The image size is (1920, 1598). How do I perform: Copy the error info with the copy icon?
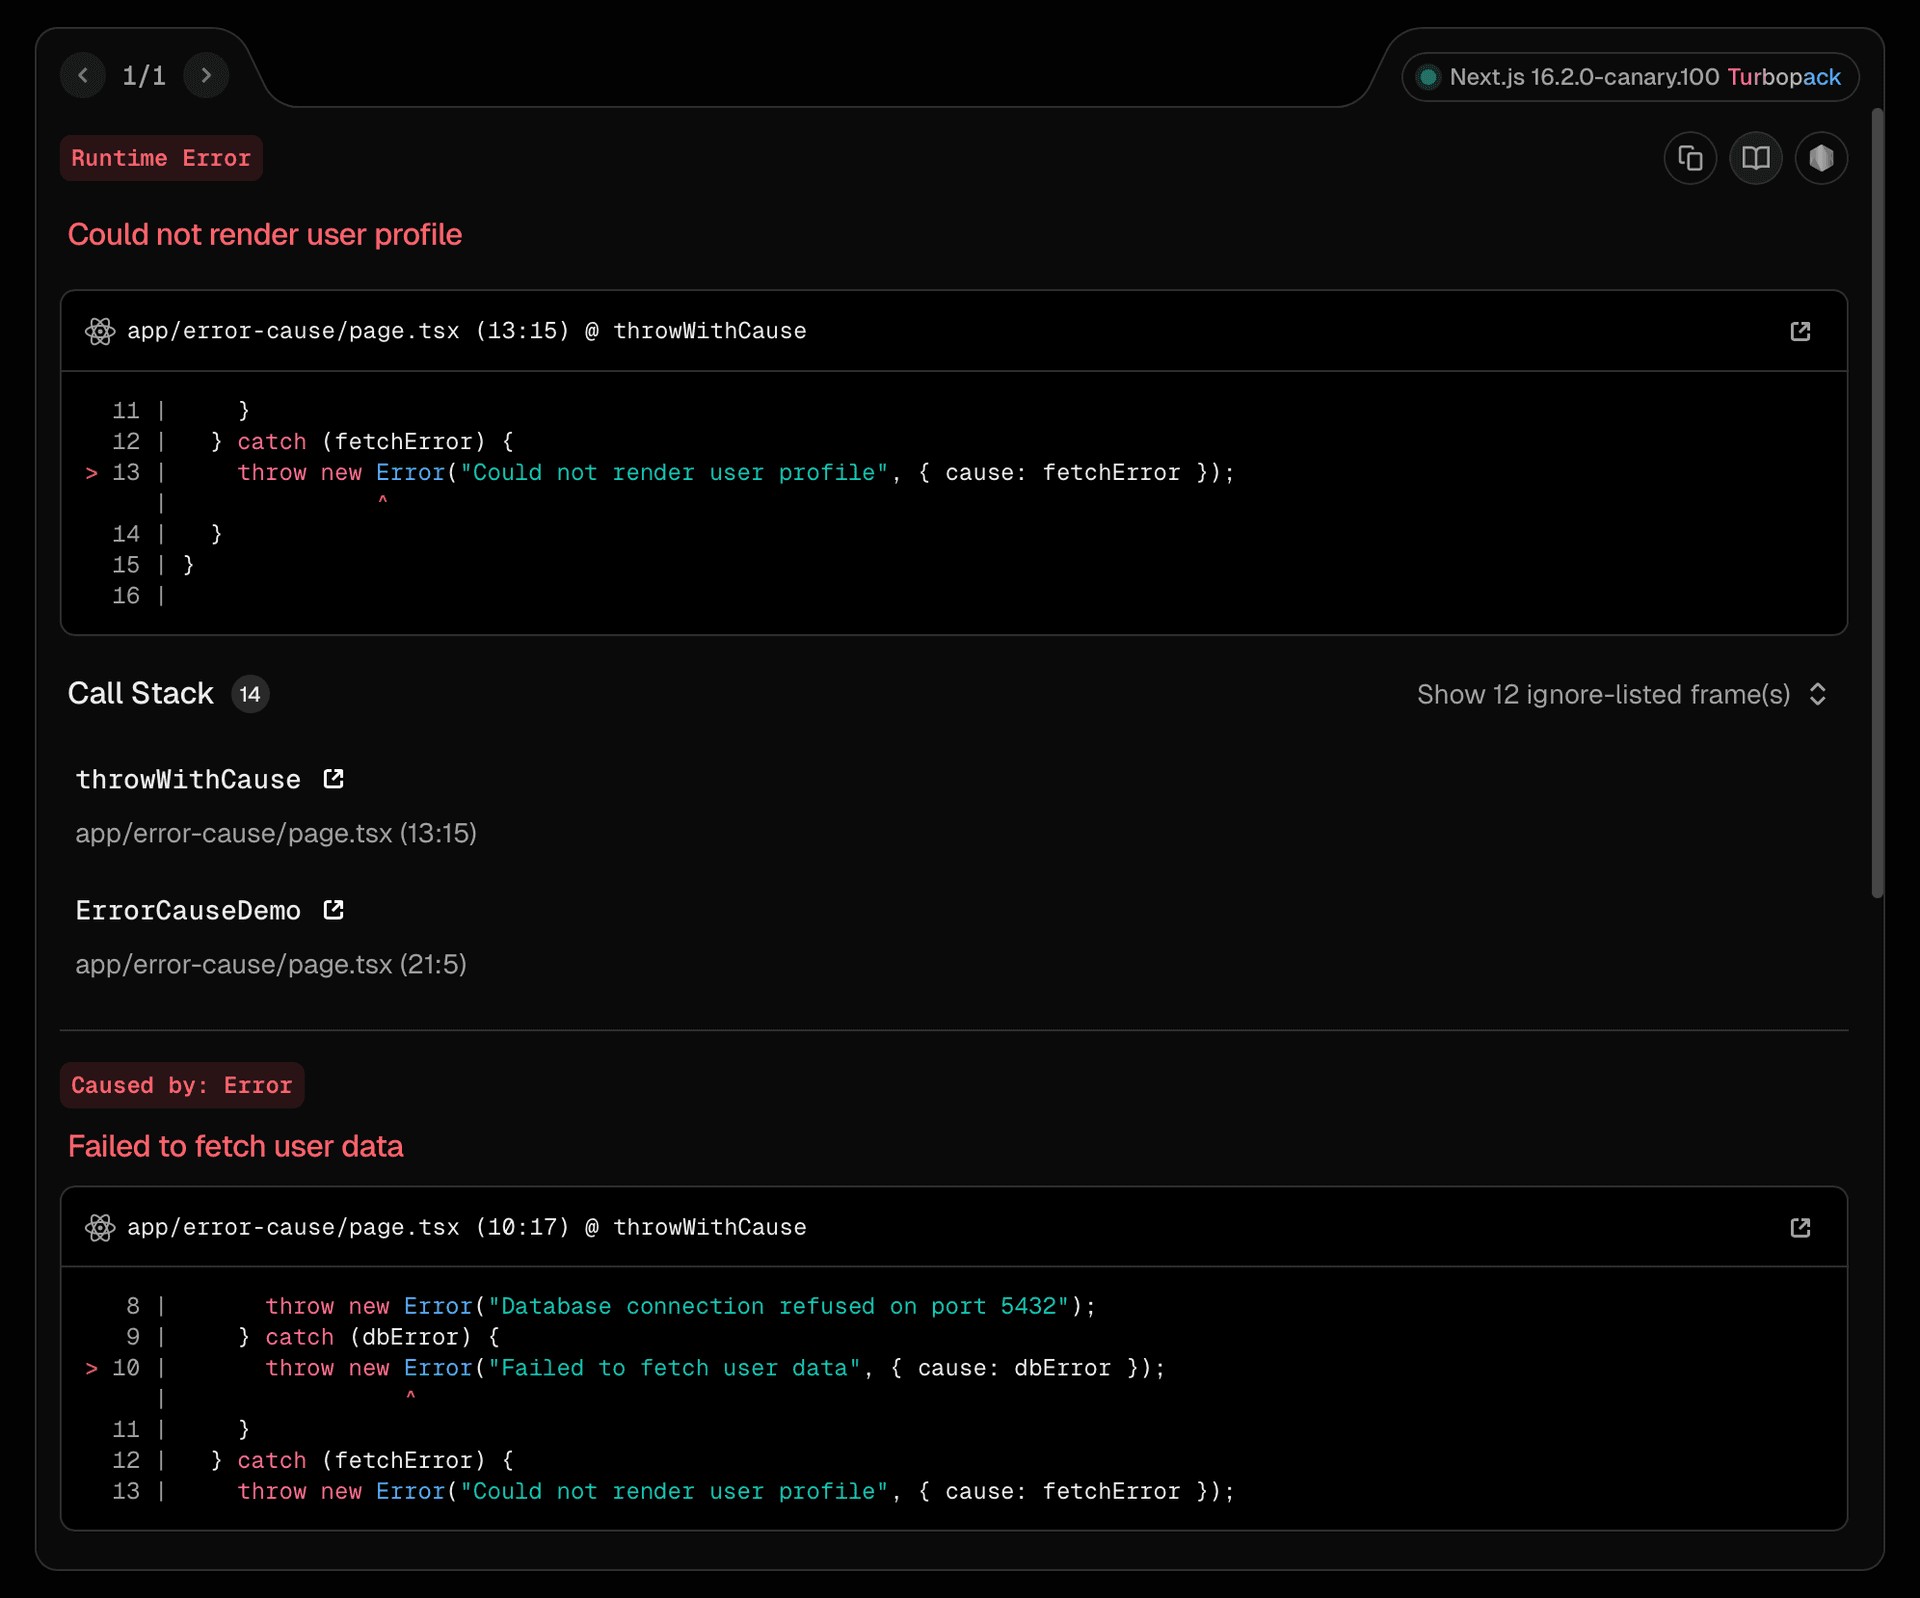pyautogui.click(x=1690, y=158)
